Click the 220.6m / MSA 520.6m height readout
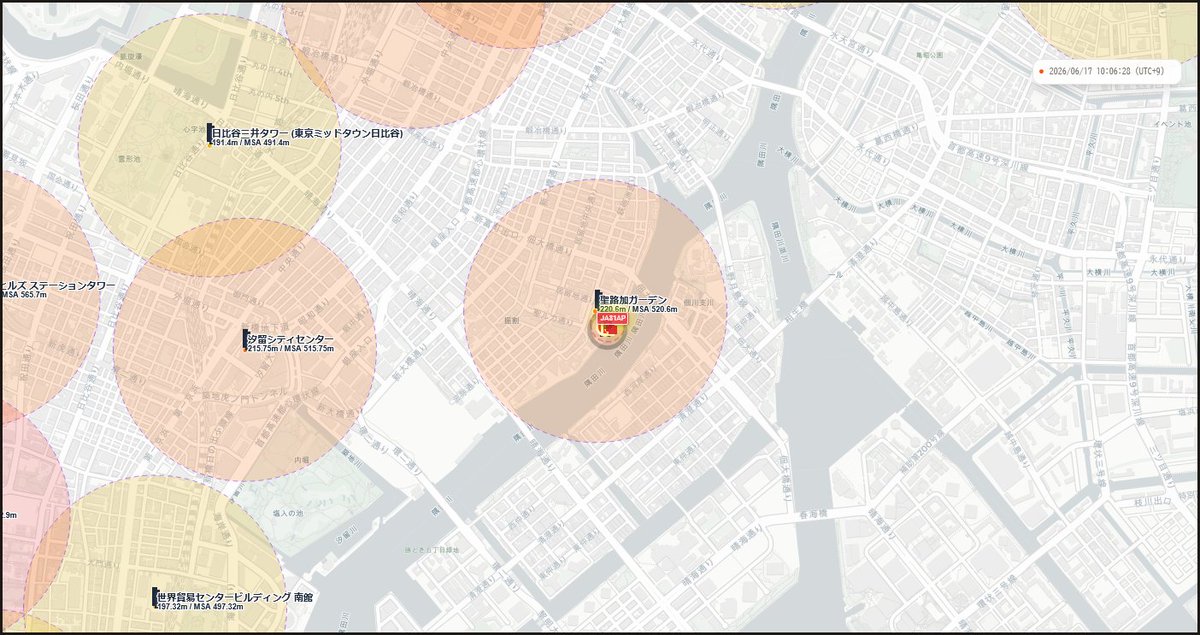Viewport: 1200px width, 635px height. 639,310
